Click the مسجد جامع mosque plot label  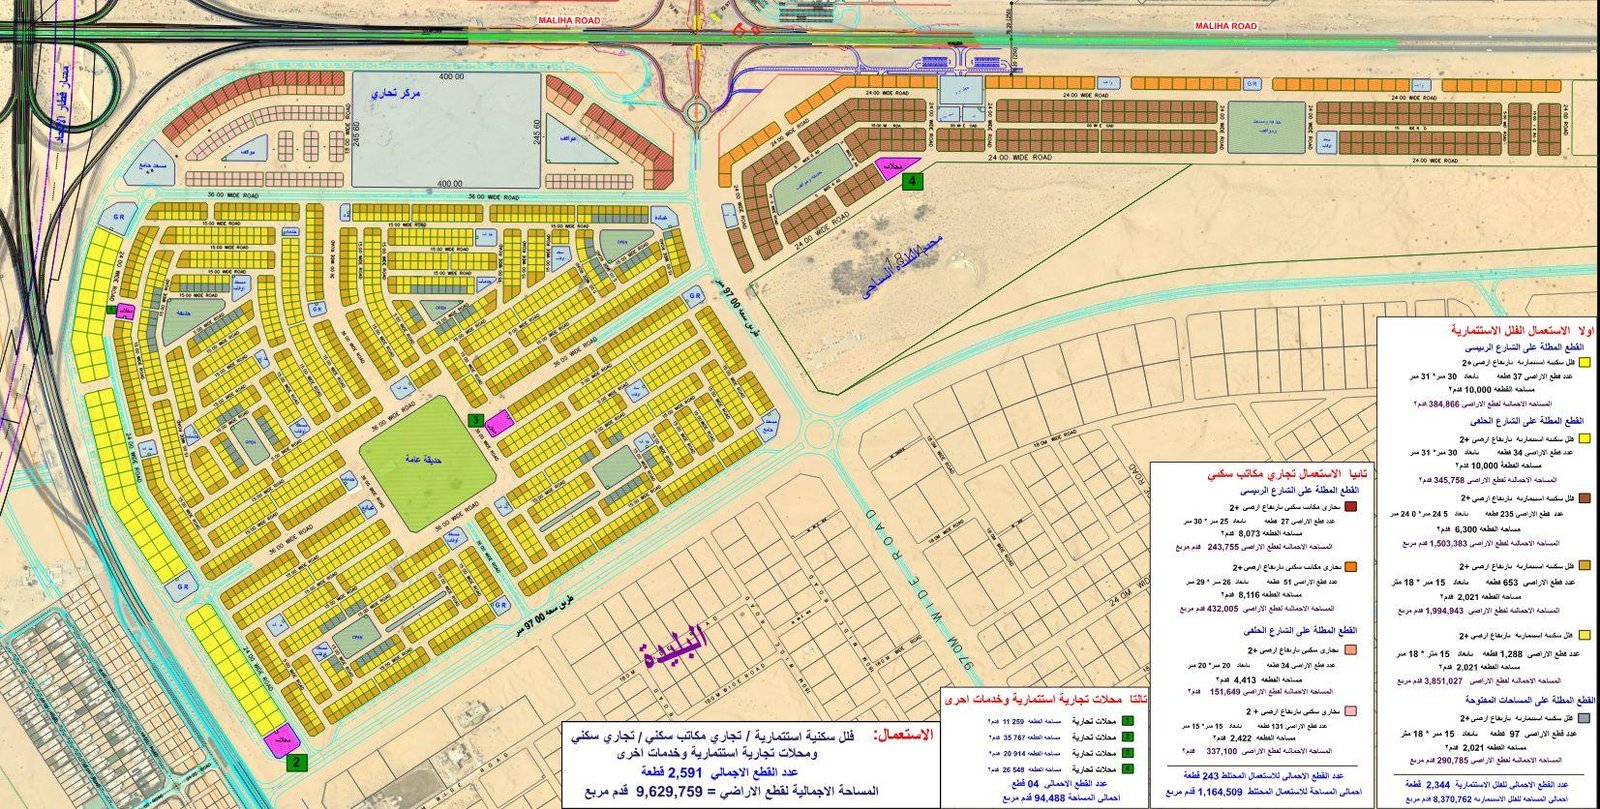pos(153,167)
